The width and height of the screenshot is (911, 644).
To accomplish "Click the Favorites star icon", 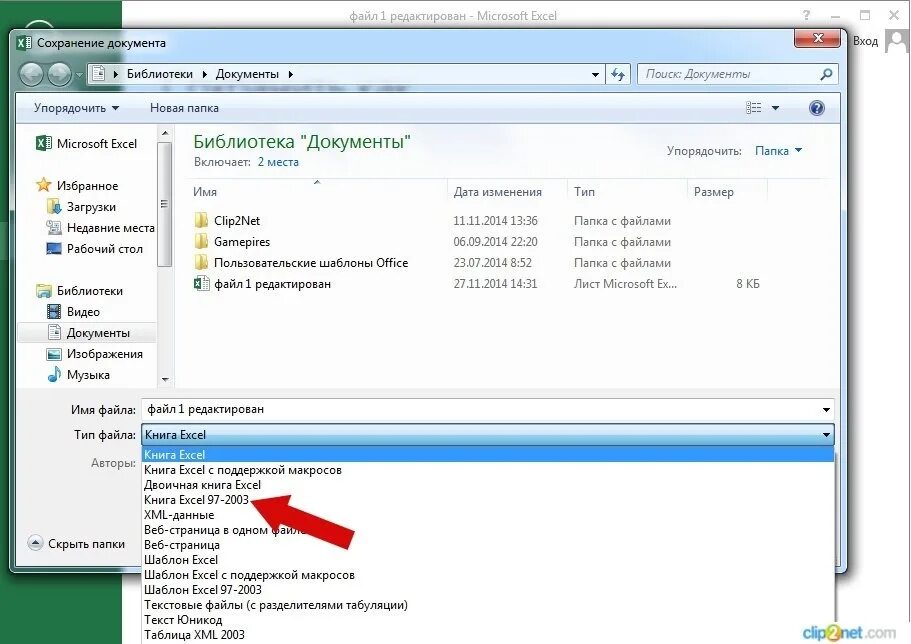I will [44, 185].
